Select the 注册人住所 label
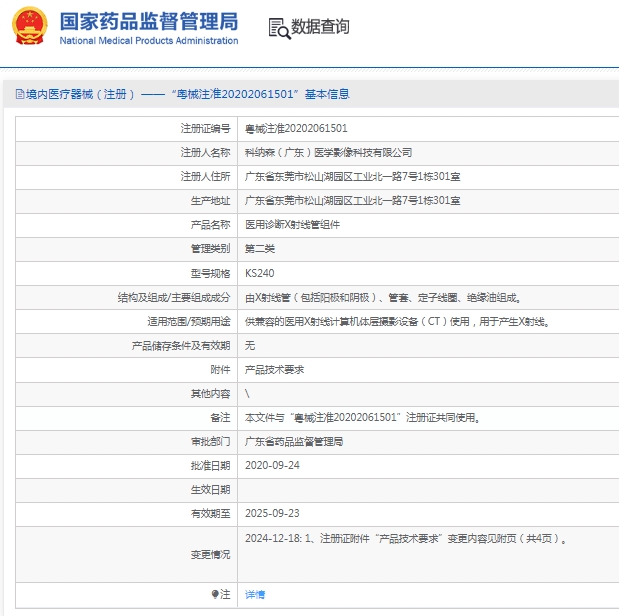619x616 pixels. pos(205,177)
